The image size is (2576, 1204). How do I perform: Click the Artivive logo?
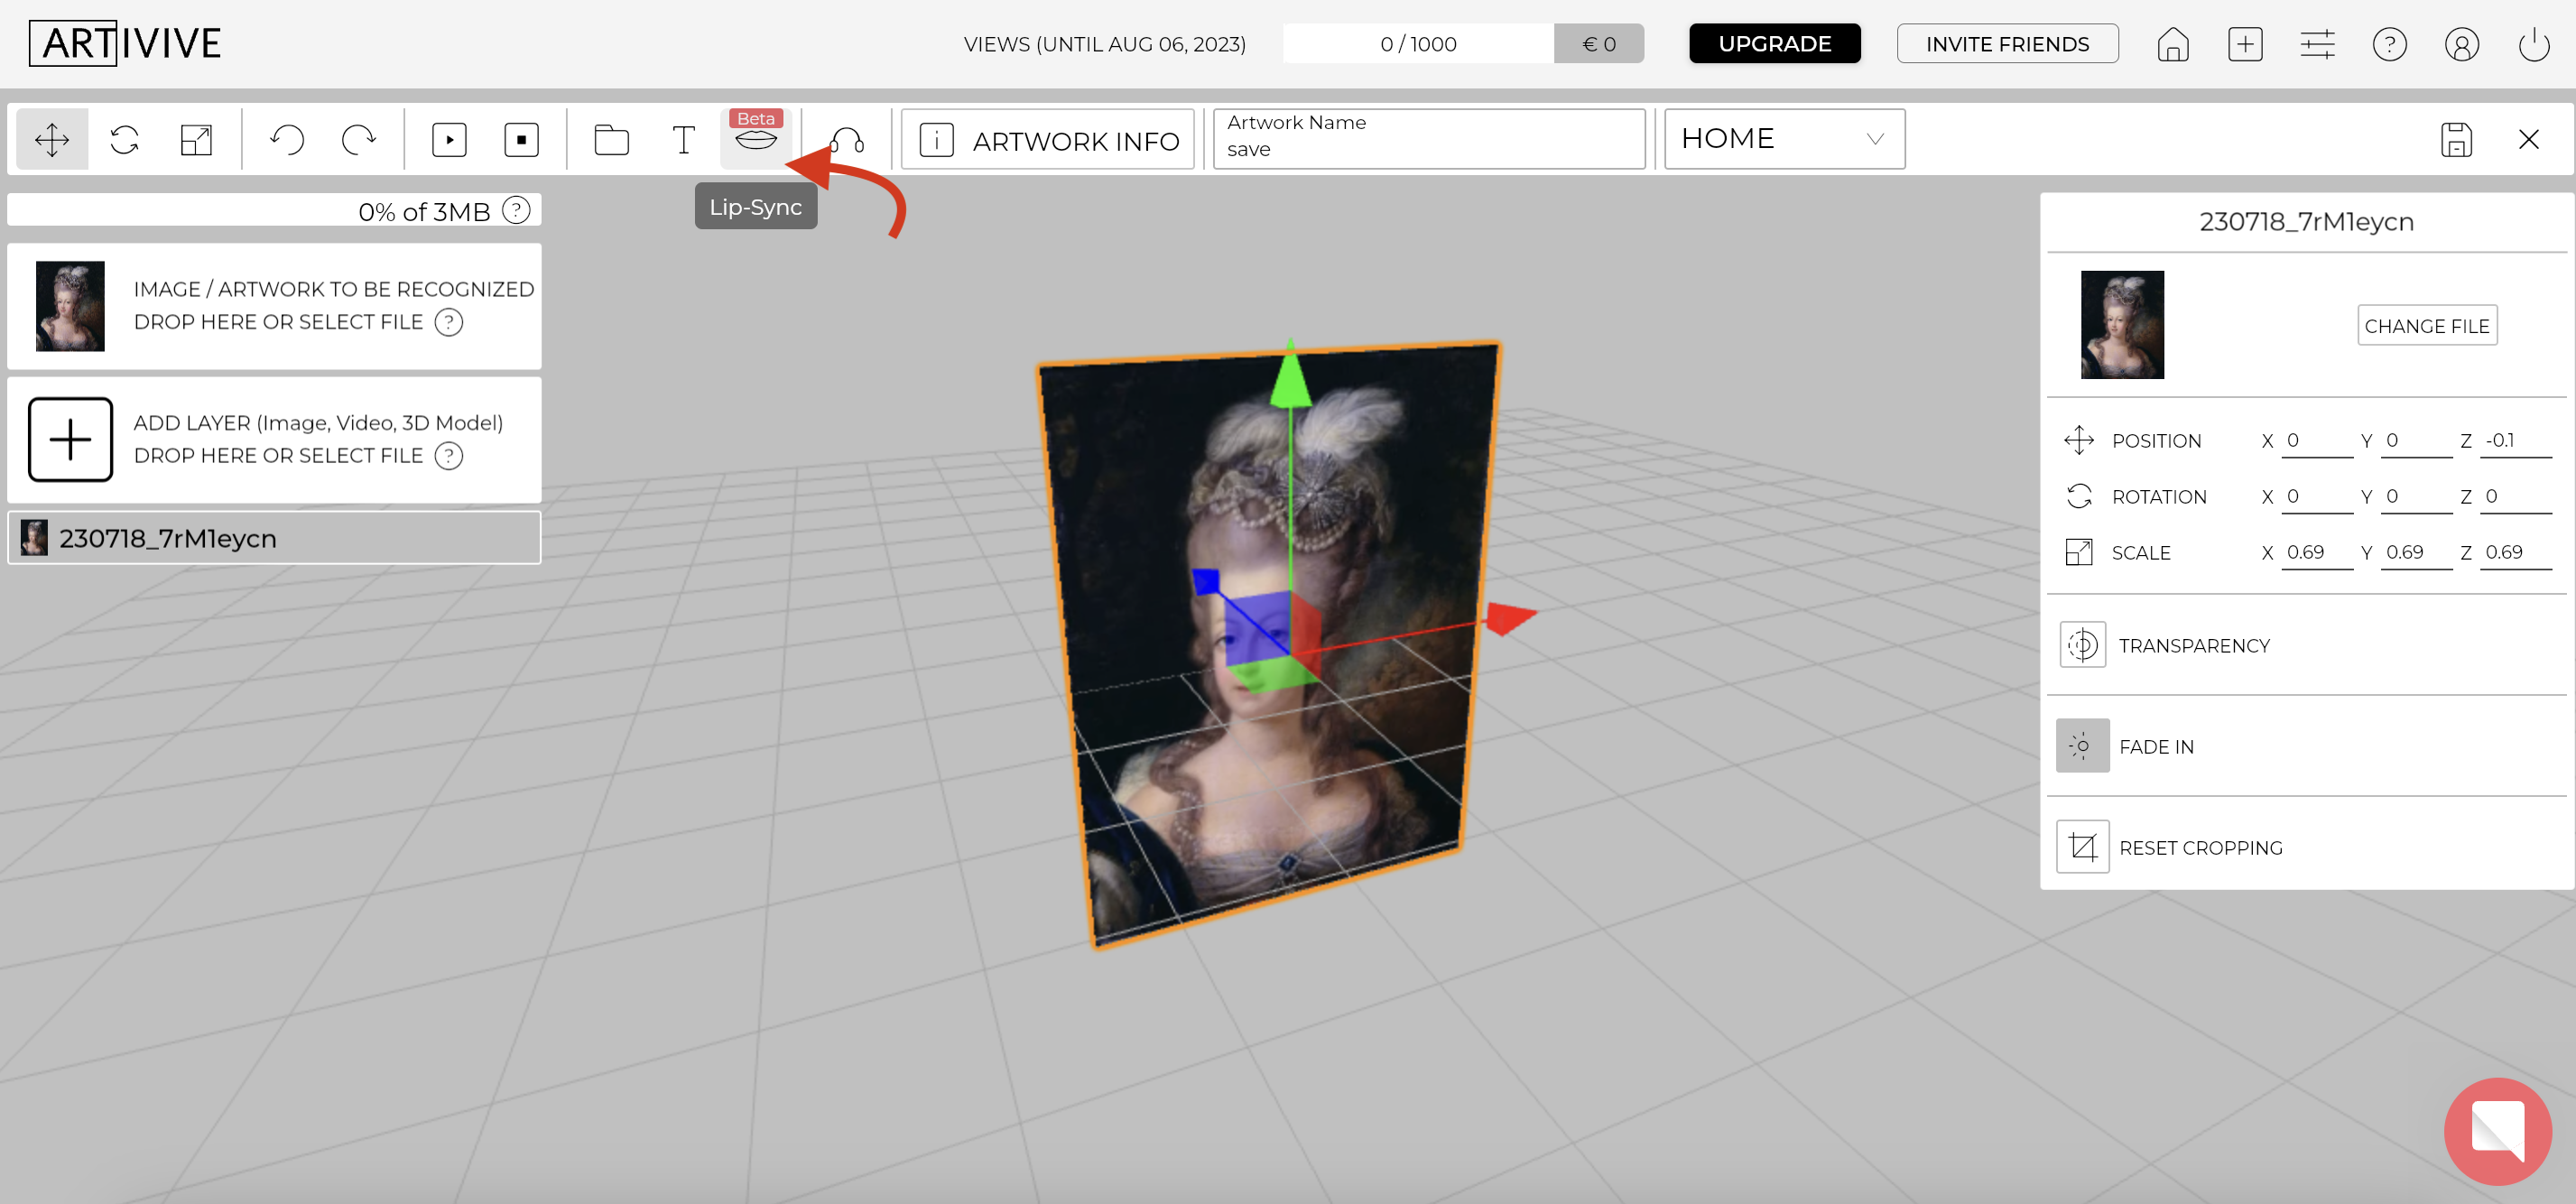point(126,44)
